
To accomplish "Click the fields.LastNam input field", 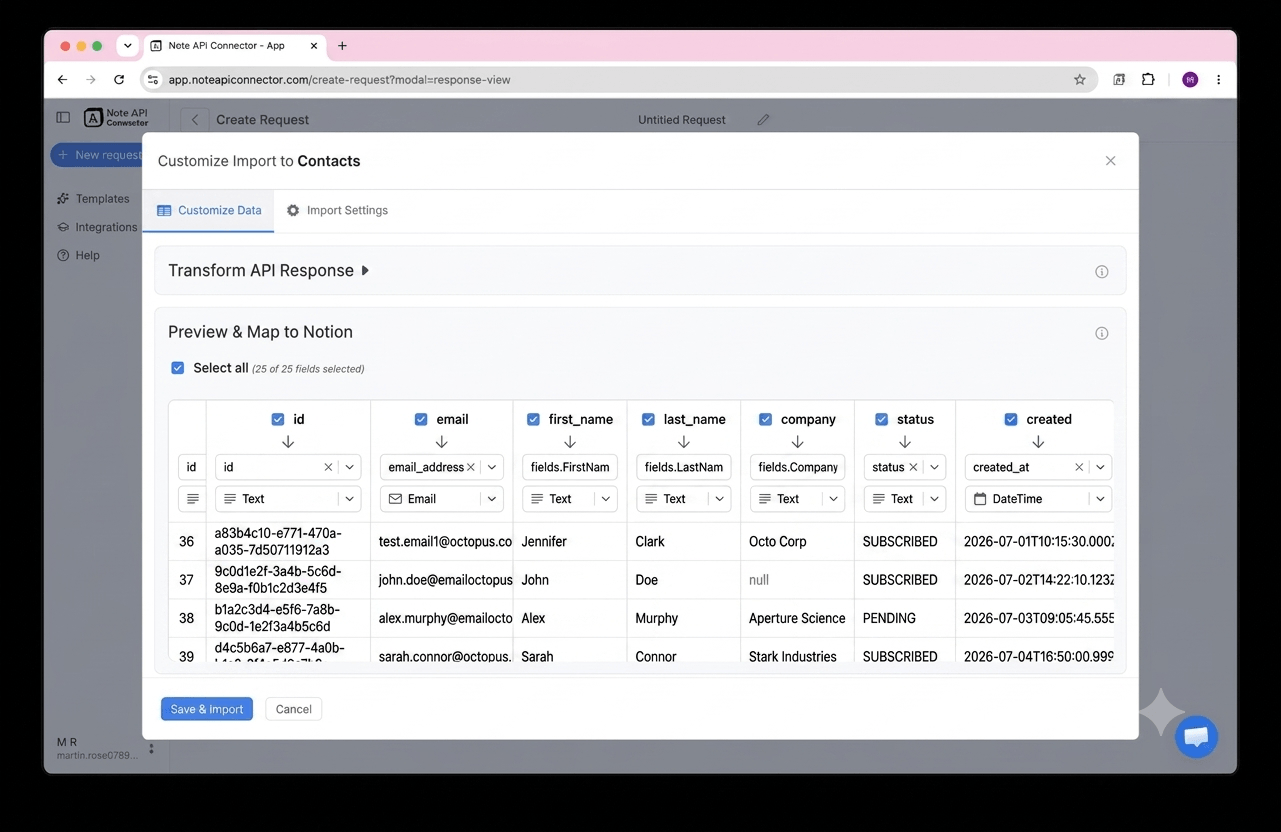I will [684, 467].
